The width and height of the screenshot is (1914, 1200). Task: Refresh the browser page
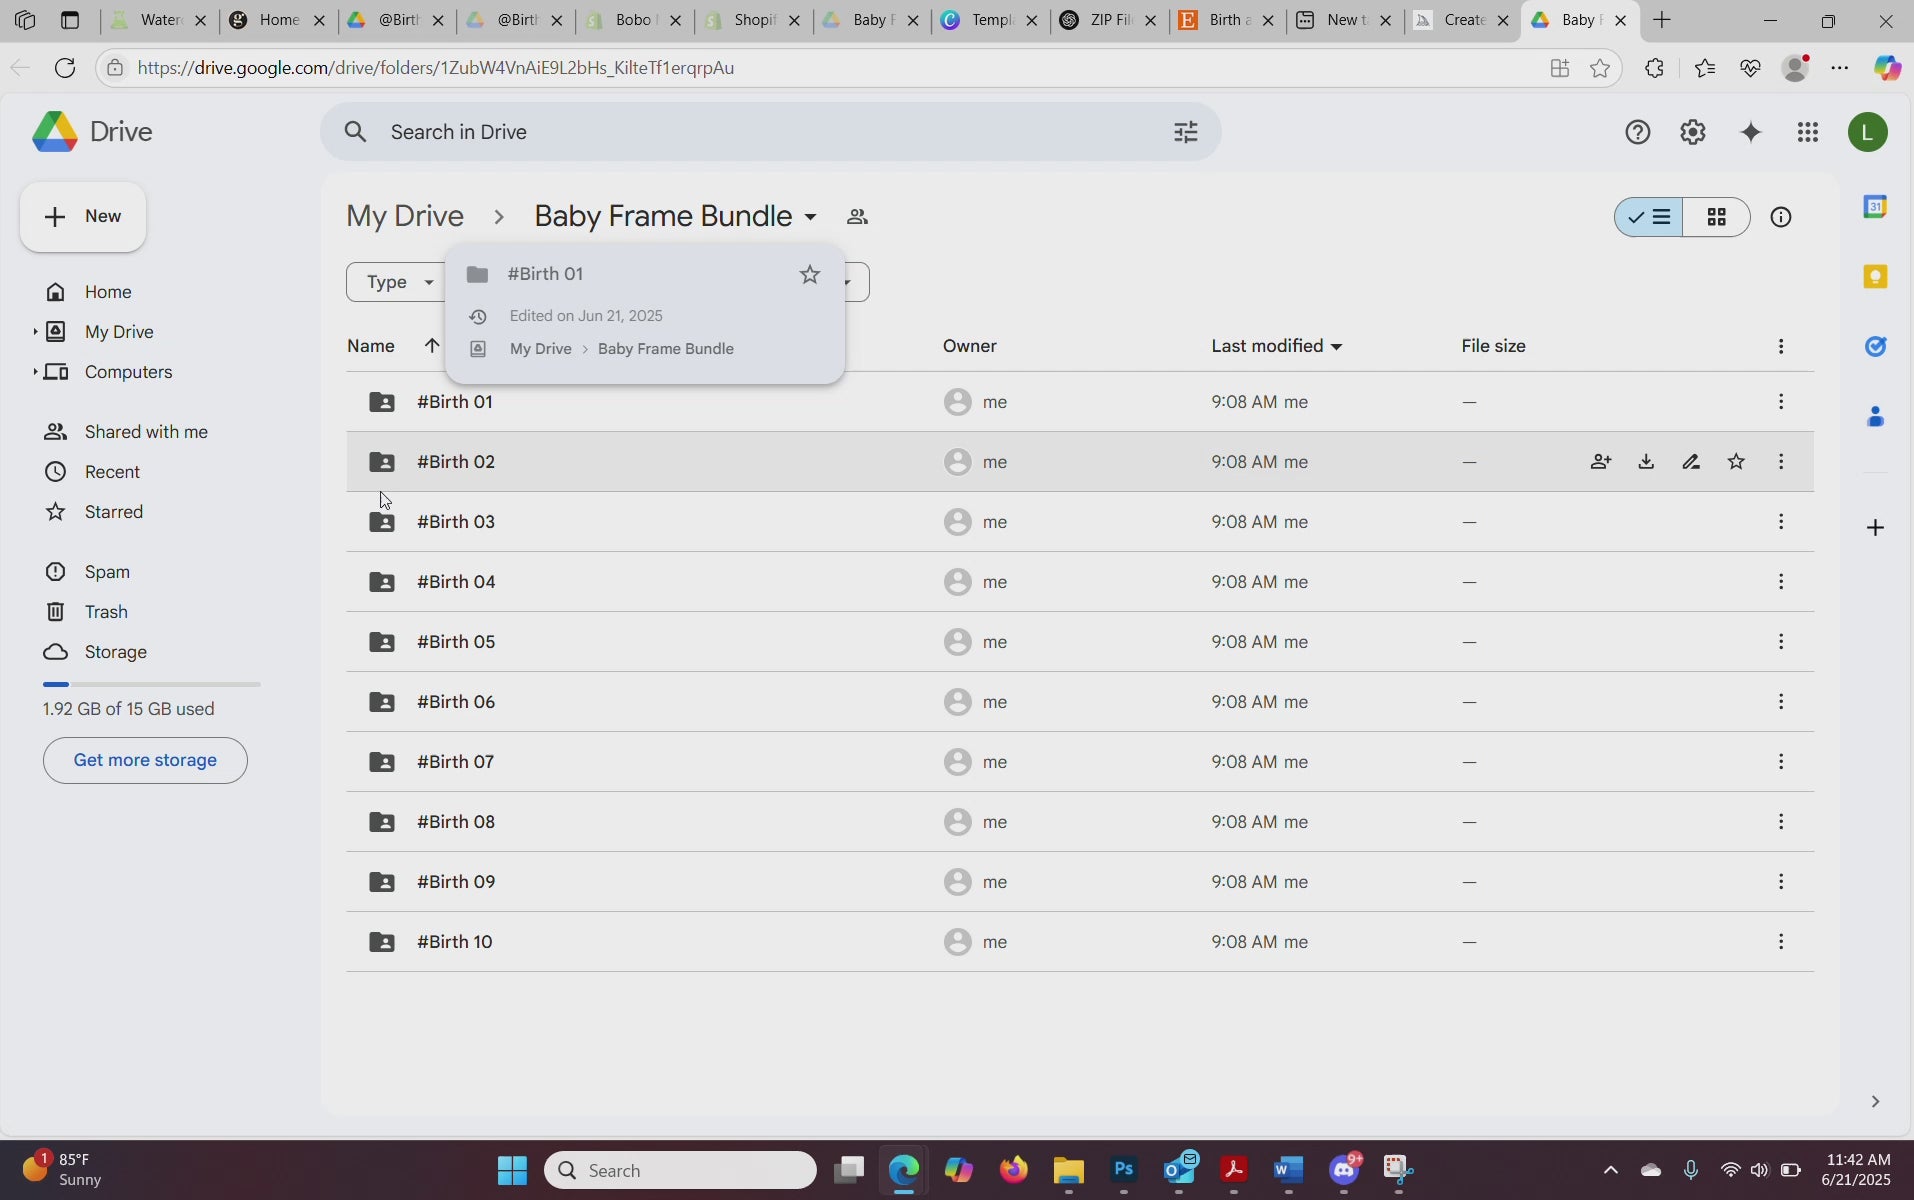[x=65, y=68]
